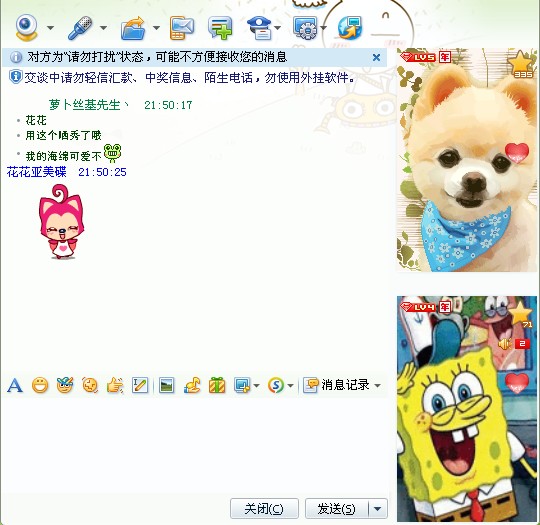Send a file with the folder icon
This screenshot has width=540, height=525.
pos(133,28)
